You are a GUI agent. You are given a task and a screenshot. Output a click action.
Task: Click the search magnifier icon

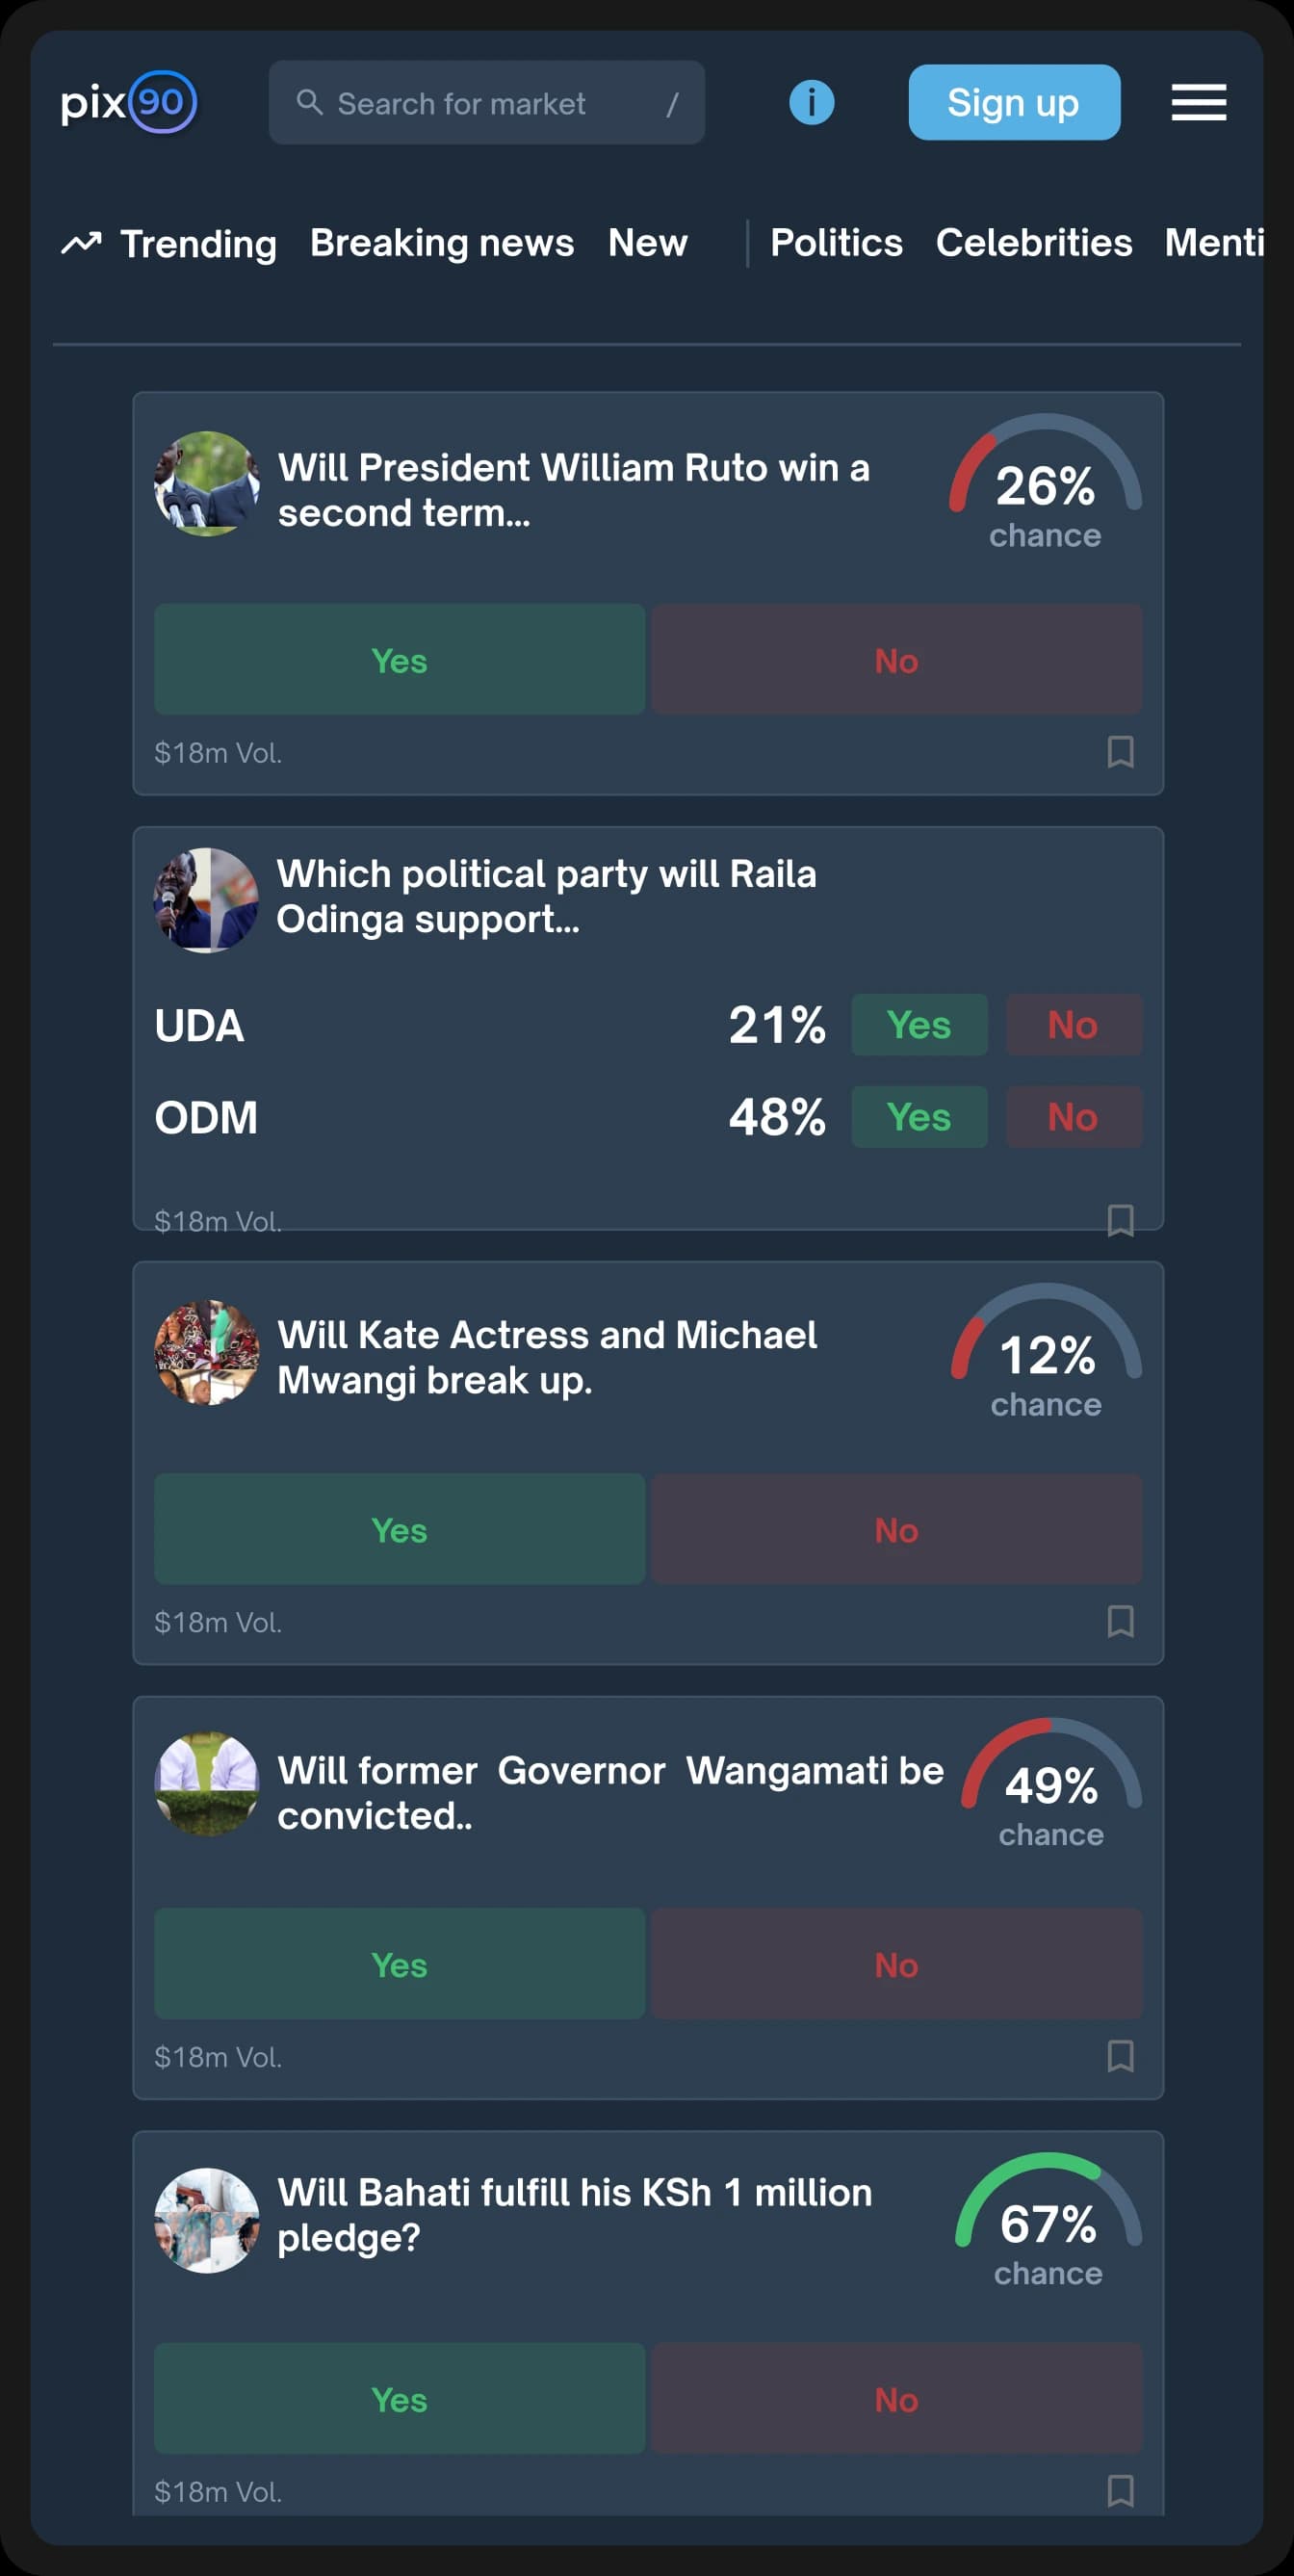pos(309,102)
